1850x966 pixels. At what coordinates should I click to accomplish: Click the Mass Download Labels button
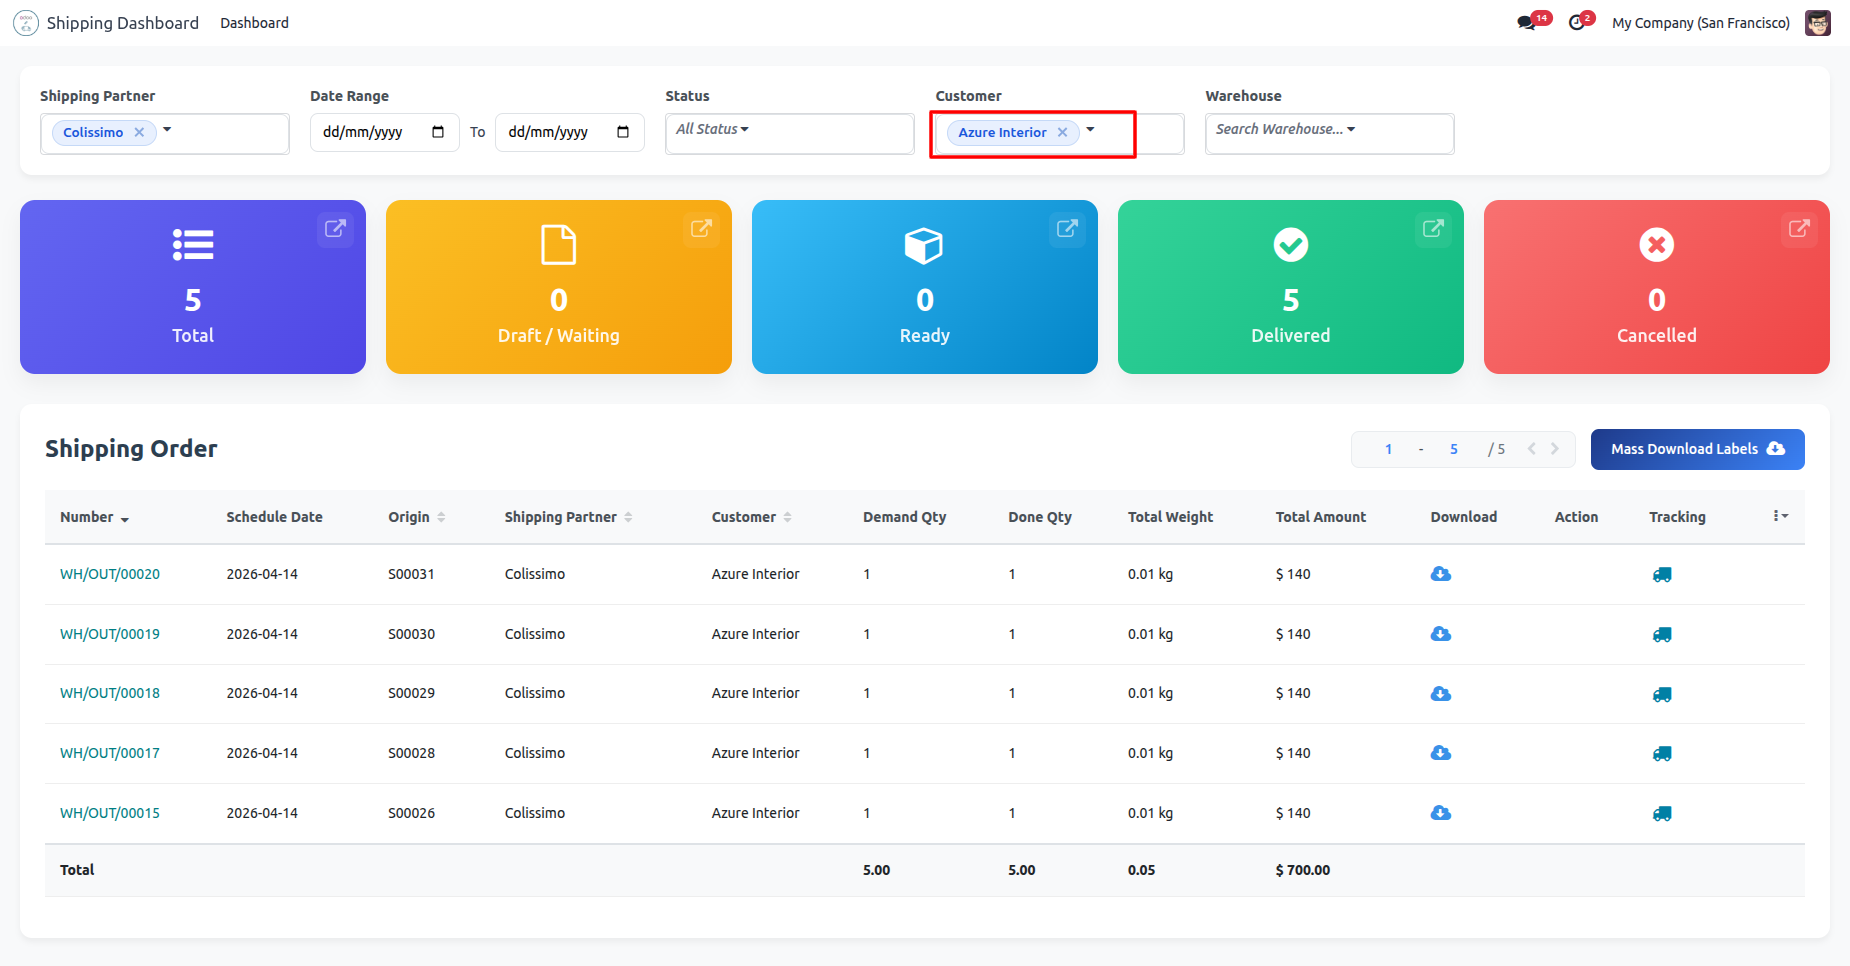1697,449
